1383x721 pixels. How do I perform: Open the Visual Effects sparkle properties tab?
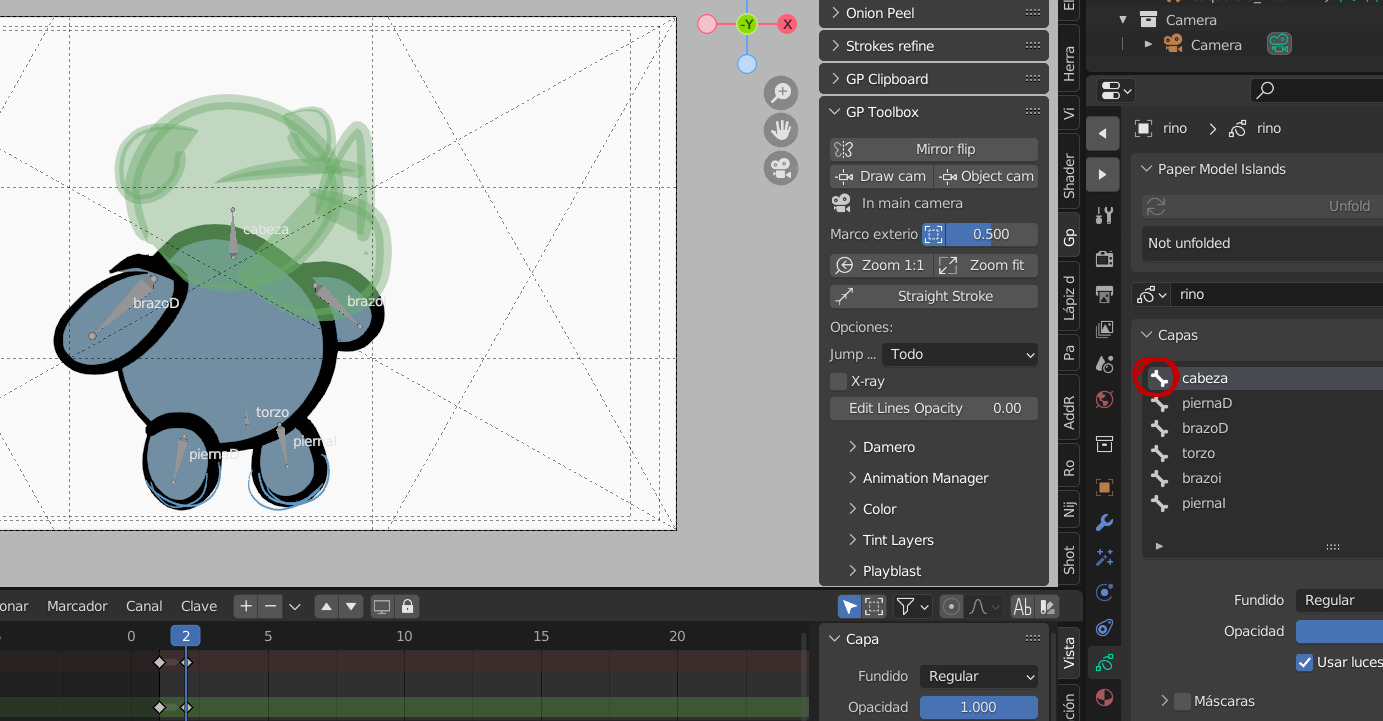tap(1104, 557)
